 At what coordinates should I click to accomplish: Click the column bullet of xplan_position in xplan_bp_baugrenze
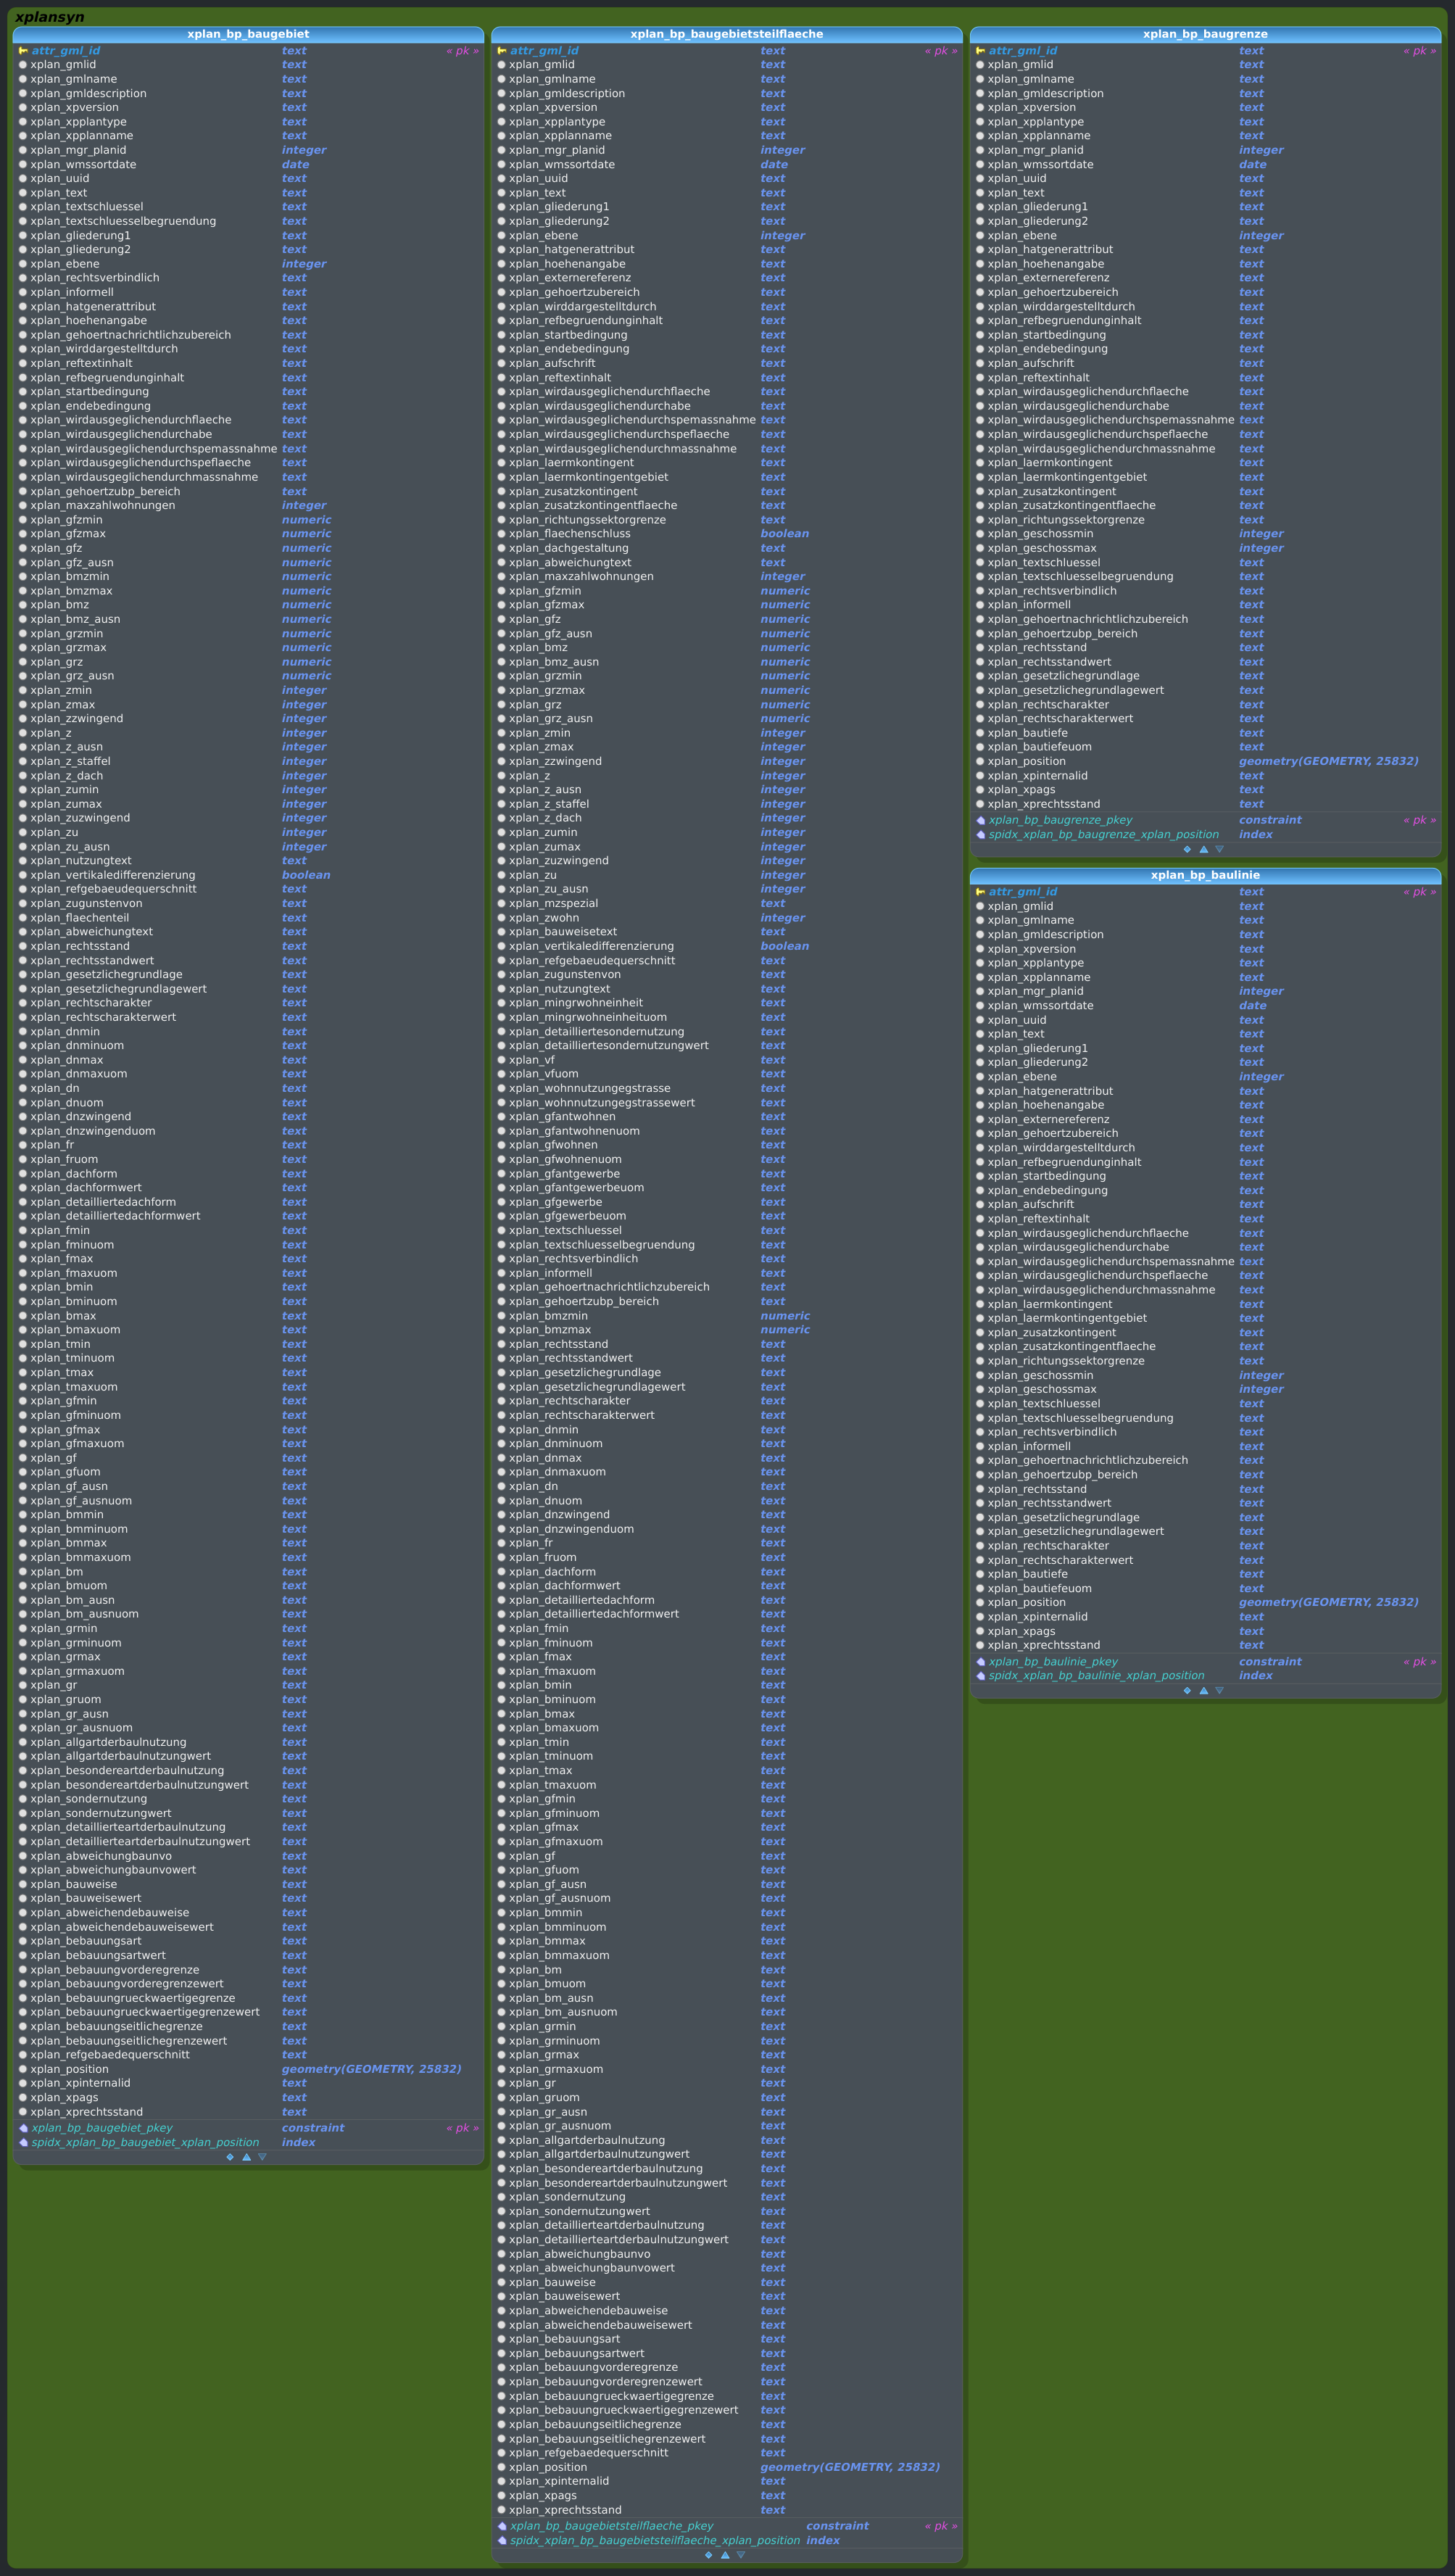coord(980,762)
